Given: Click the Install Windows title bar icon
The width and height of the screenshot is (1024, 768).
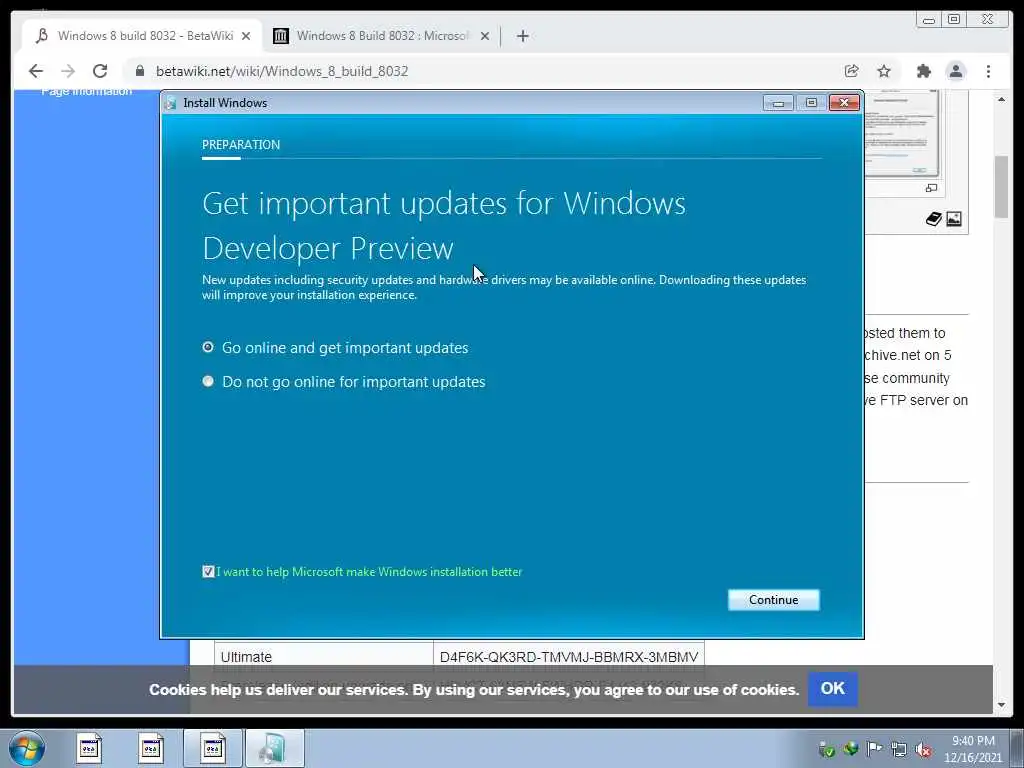Looking at the screenshot, I should [171, 103].
